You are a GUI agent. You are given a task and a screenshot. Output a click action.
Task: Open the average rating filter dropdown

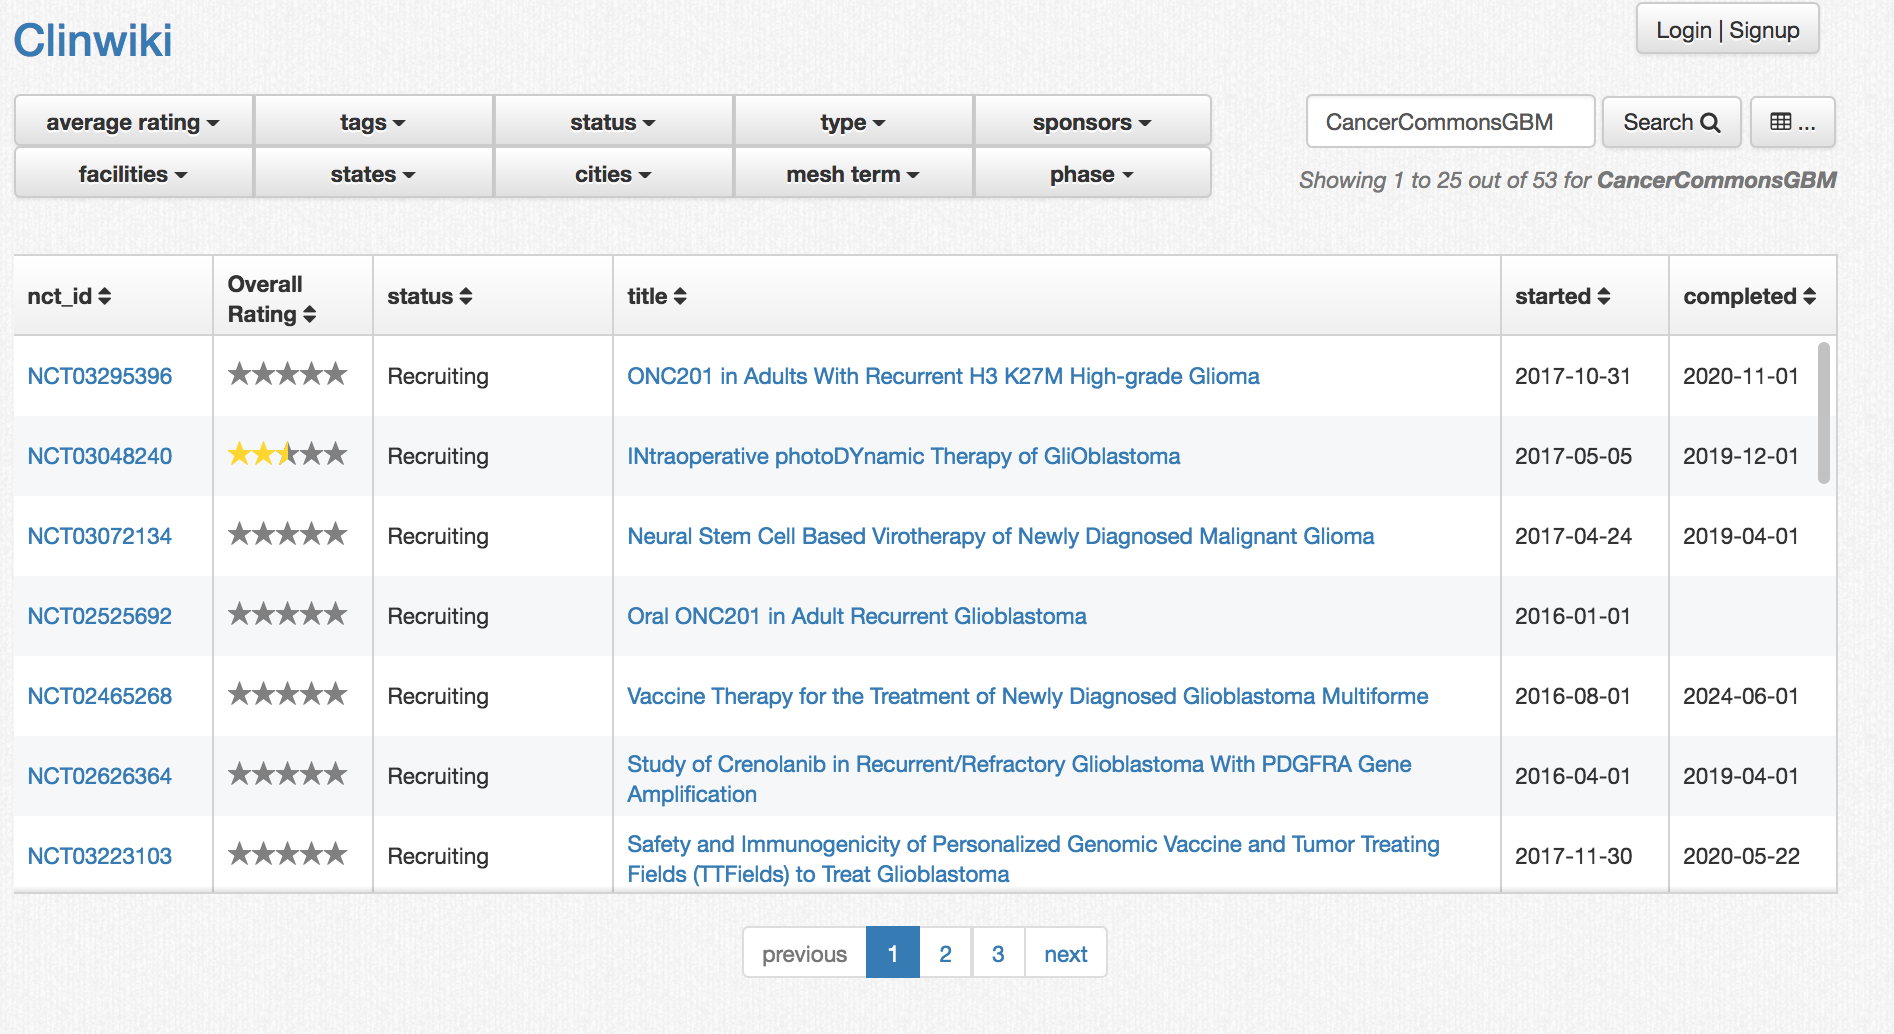[133, 122]
